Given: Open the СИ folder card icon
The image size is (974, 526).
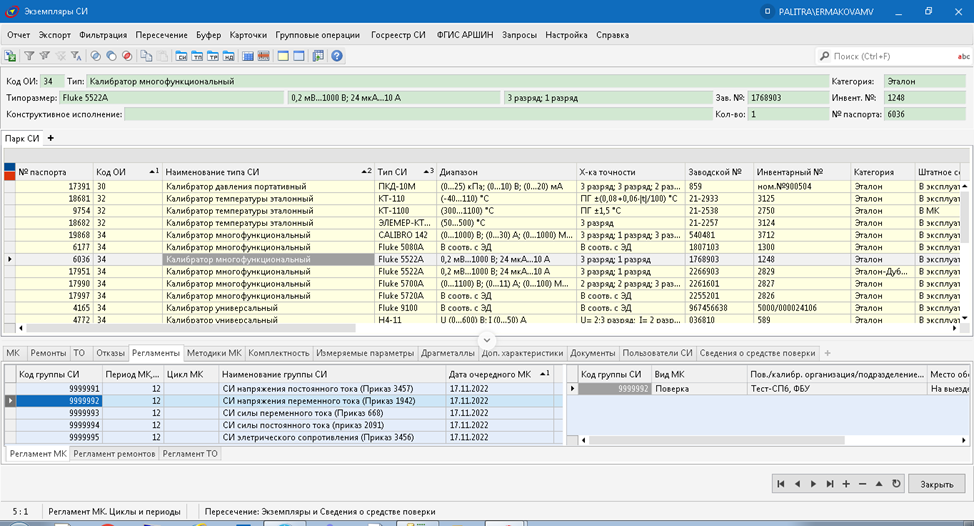Looking at the screenshot, I should click(181, 56).
